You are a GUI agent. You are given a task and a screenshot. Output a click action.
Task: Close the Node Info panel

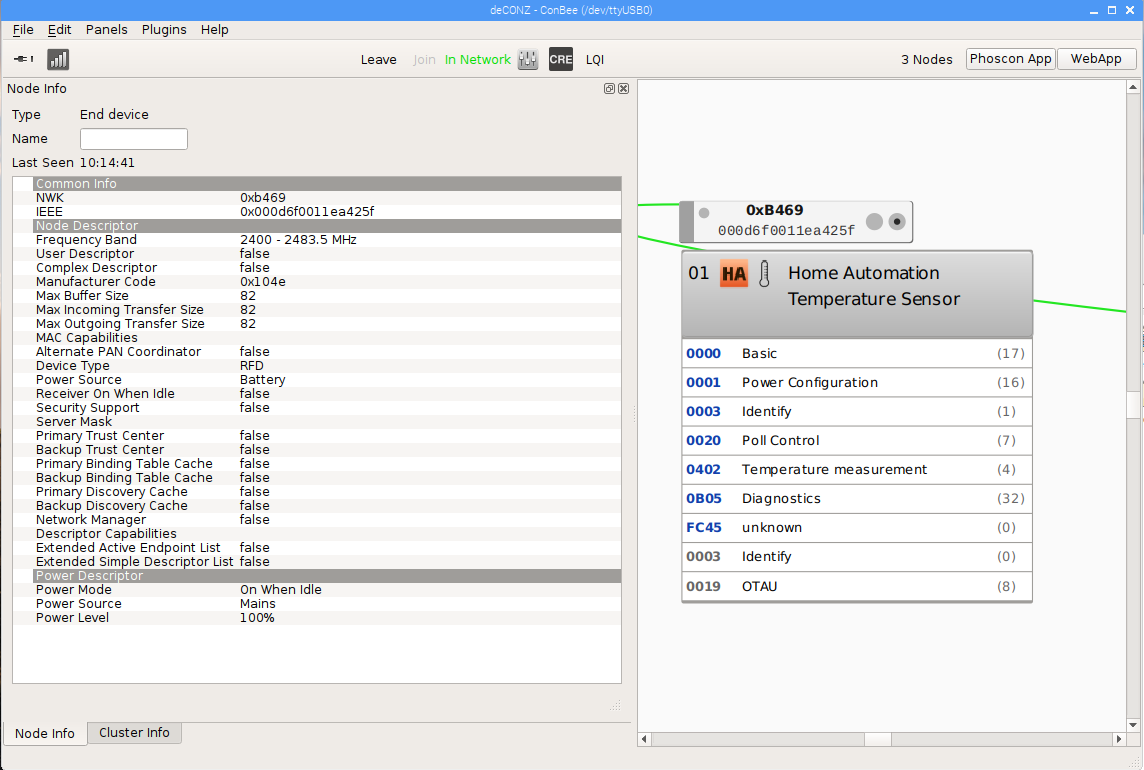(623, 88)
